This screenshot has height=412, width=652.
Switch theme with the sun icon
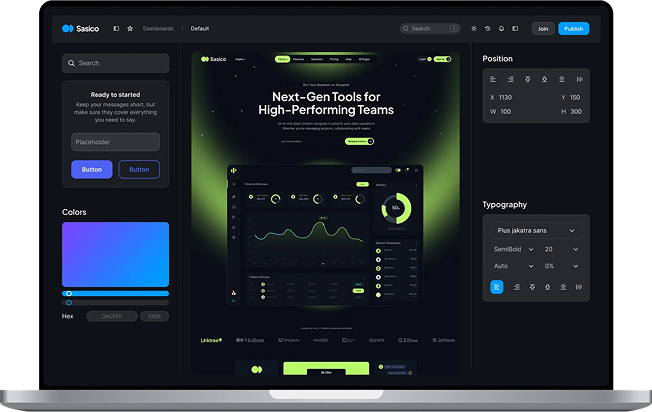point(474,29)
